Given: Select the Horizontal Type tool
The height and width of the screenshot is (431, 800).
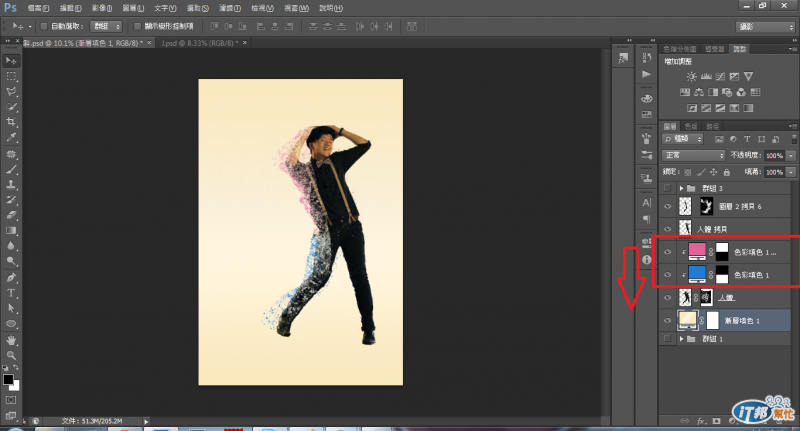Looking at the screenshot, I should [12, 292].
